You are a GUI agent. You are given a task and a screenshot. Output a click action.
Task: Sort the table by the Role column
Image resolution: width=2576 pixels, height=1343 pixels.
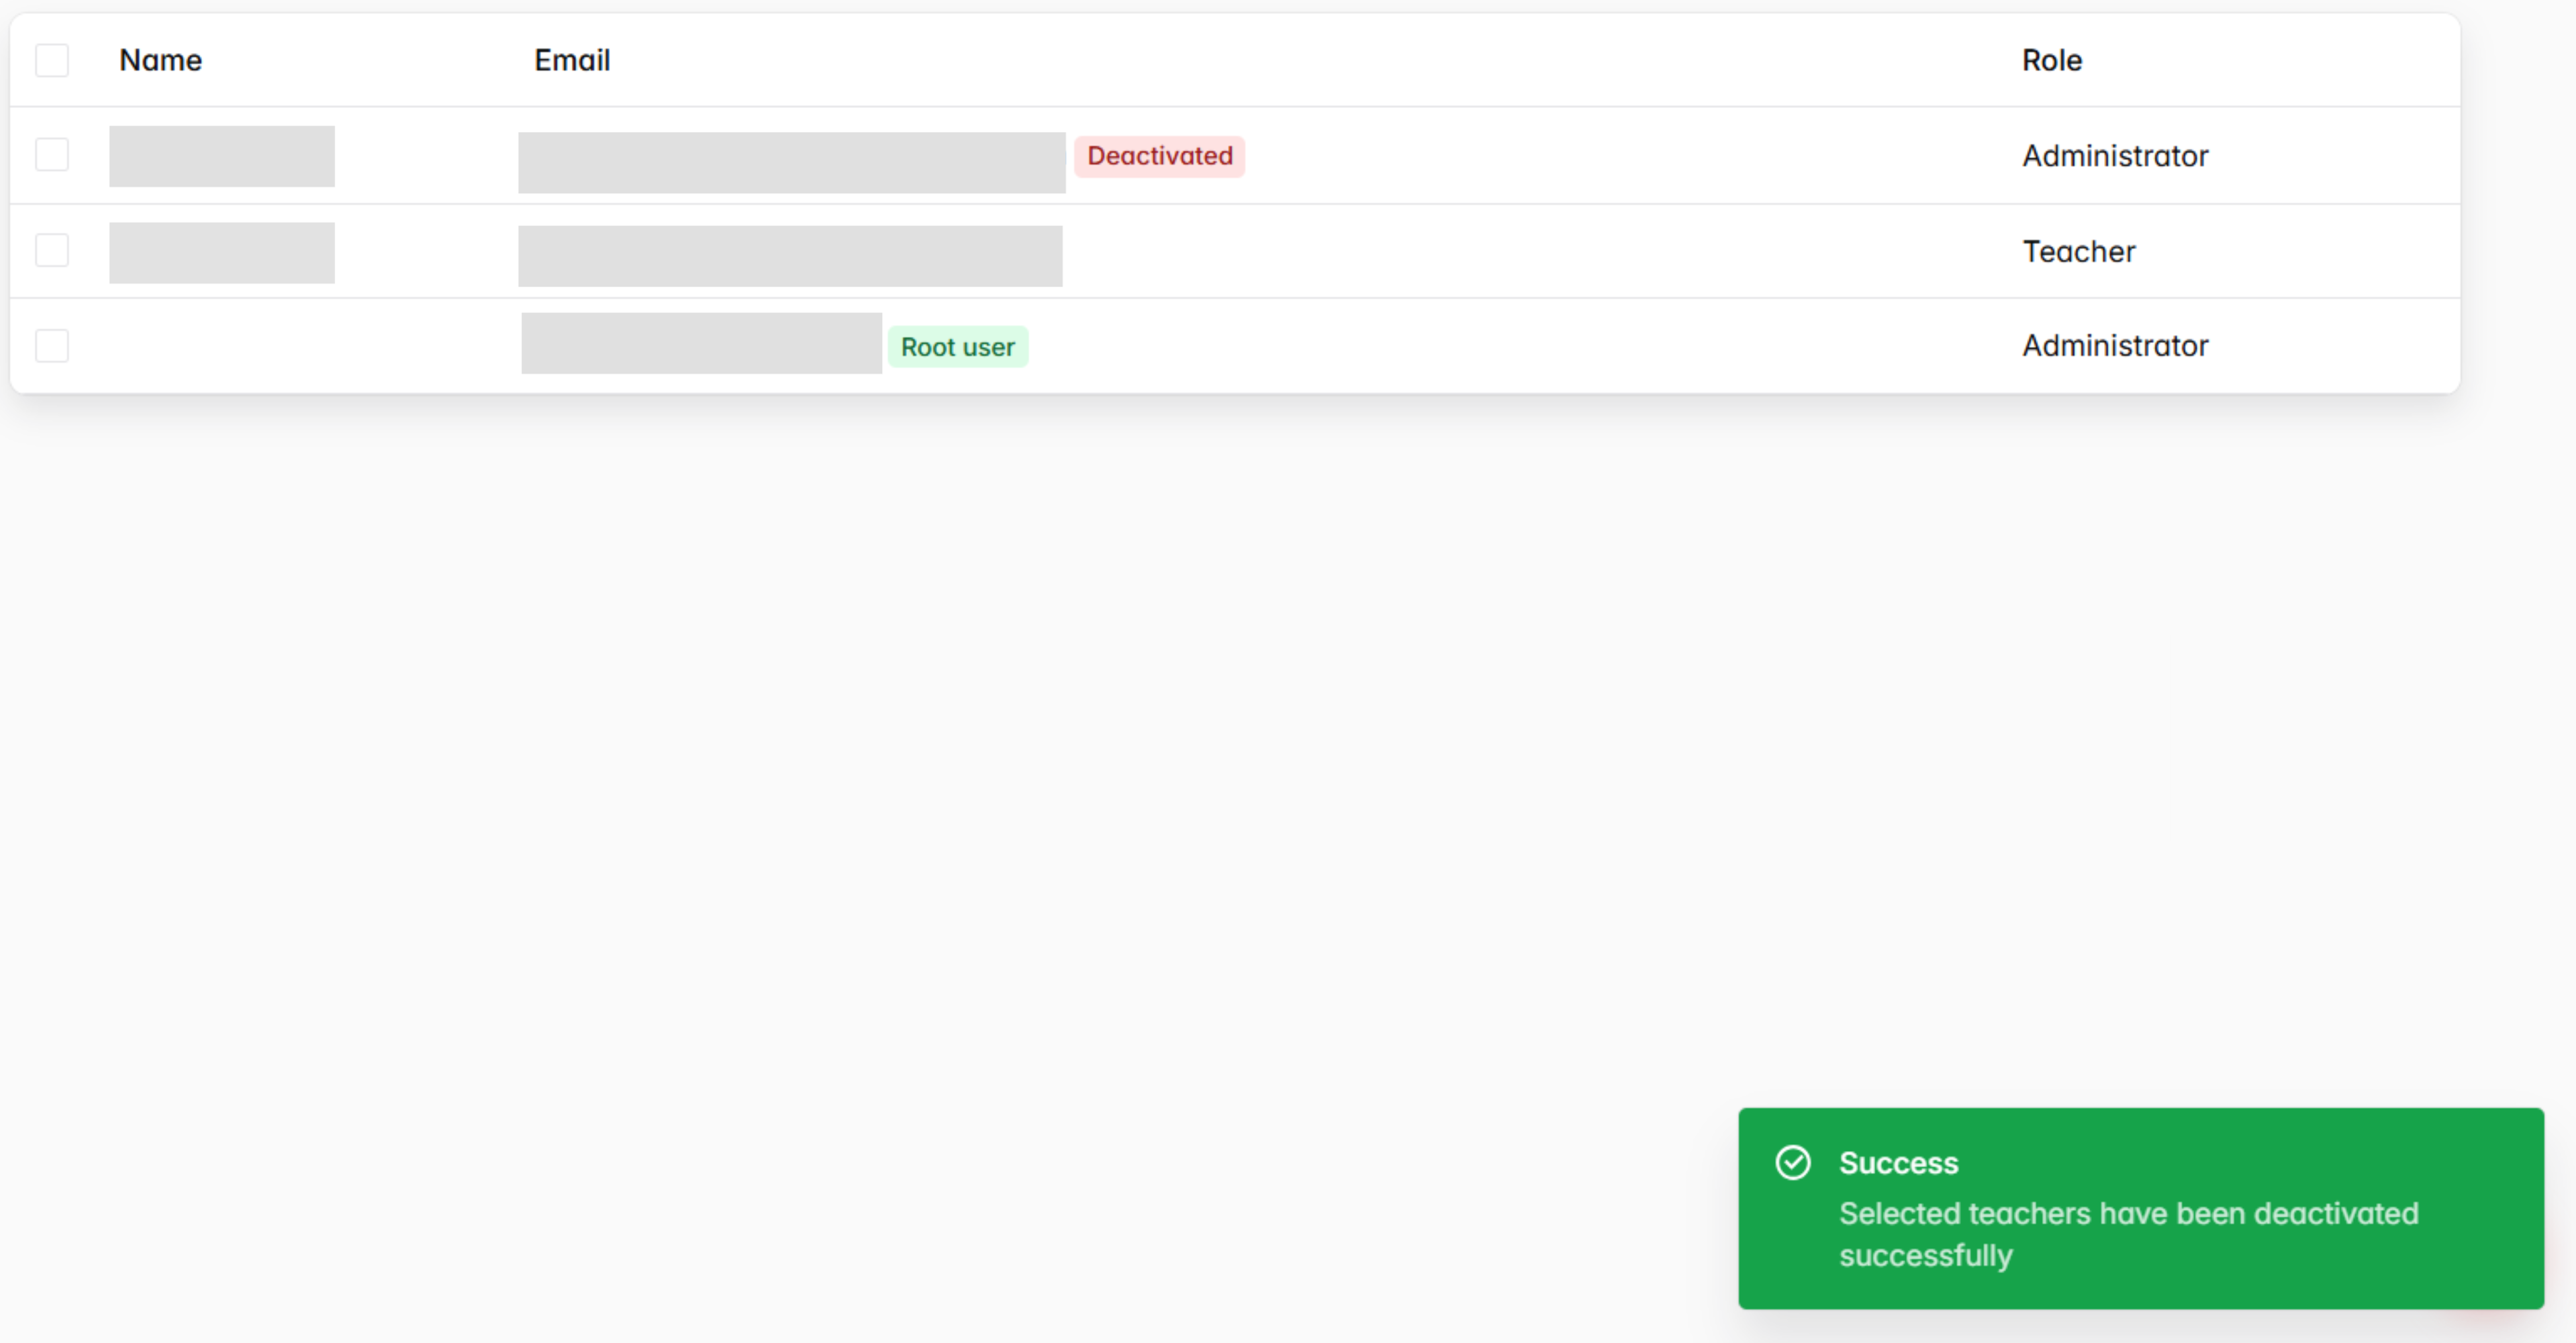click(2051, 60)
